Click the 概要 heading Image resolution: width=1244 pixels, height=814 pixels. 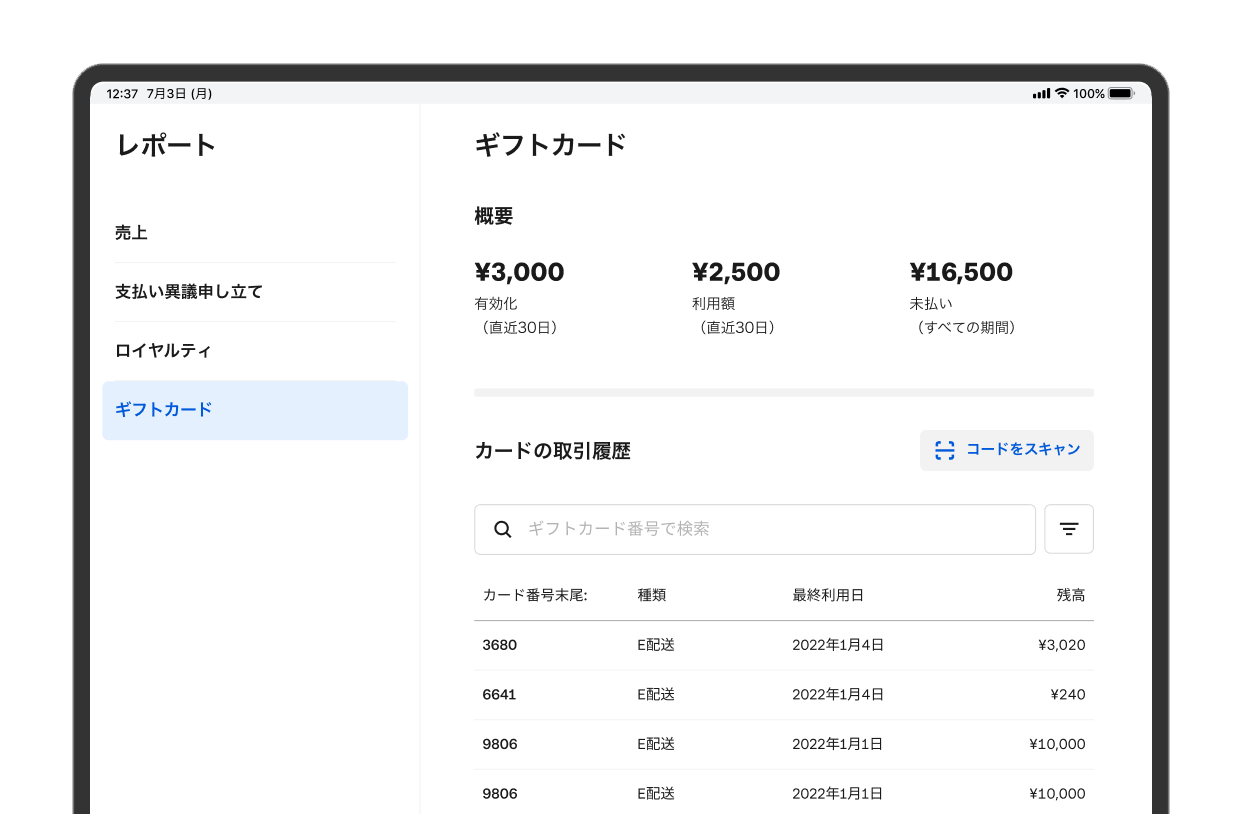tap(494, 216)
